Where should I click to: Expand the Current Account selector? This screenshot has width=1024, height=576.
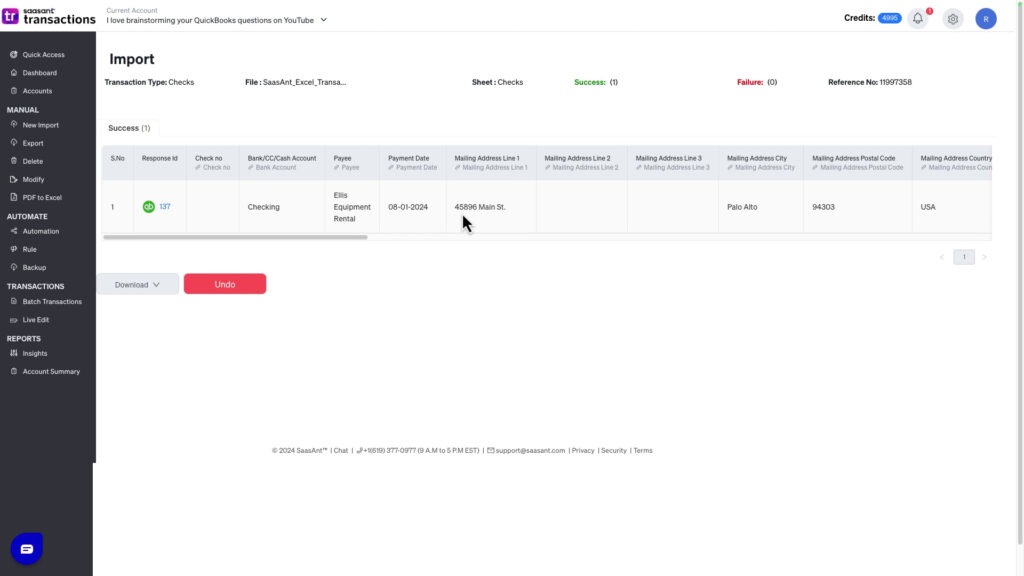pos(322,19)
